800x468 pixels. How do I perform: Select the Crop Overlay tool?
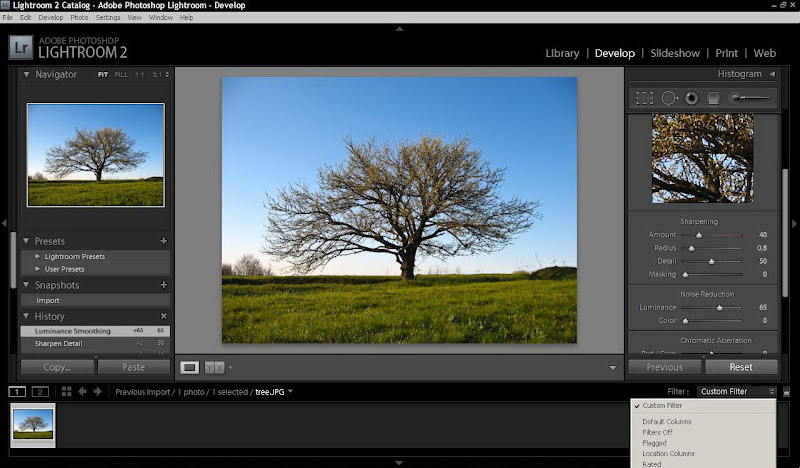(x=645, y=98)
